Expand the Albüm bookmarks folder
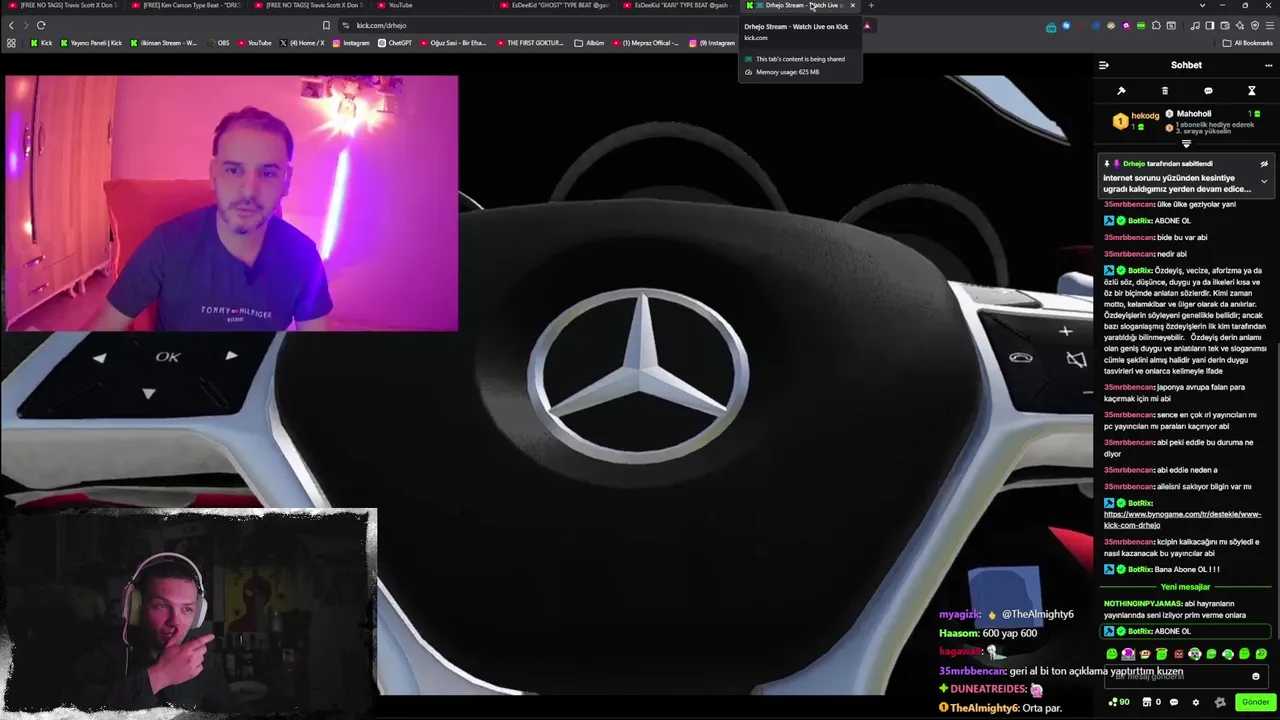This screenshot has width=1280, height=720. point(590,43)
